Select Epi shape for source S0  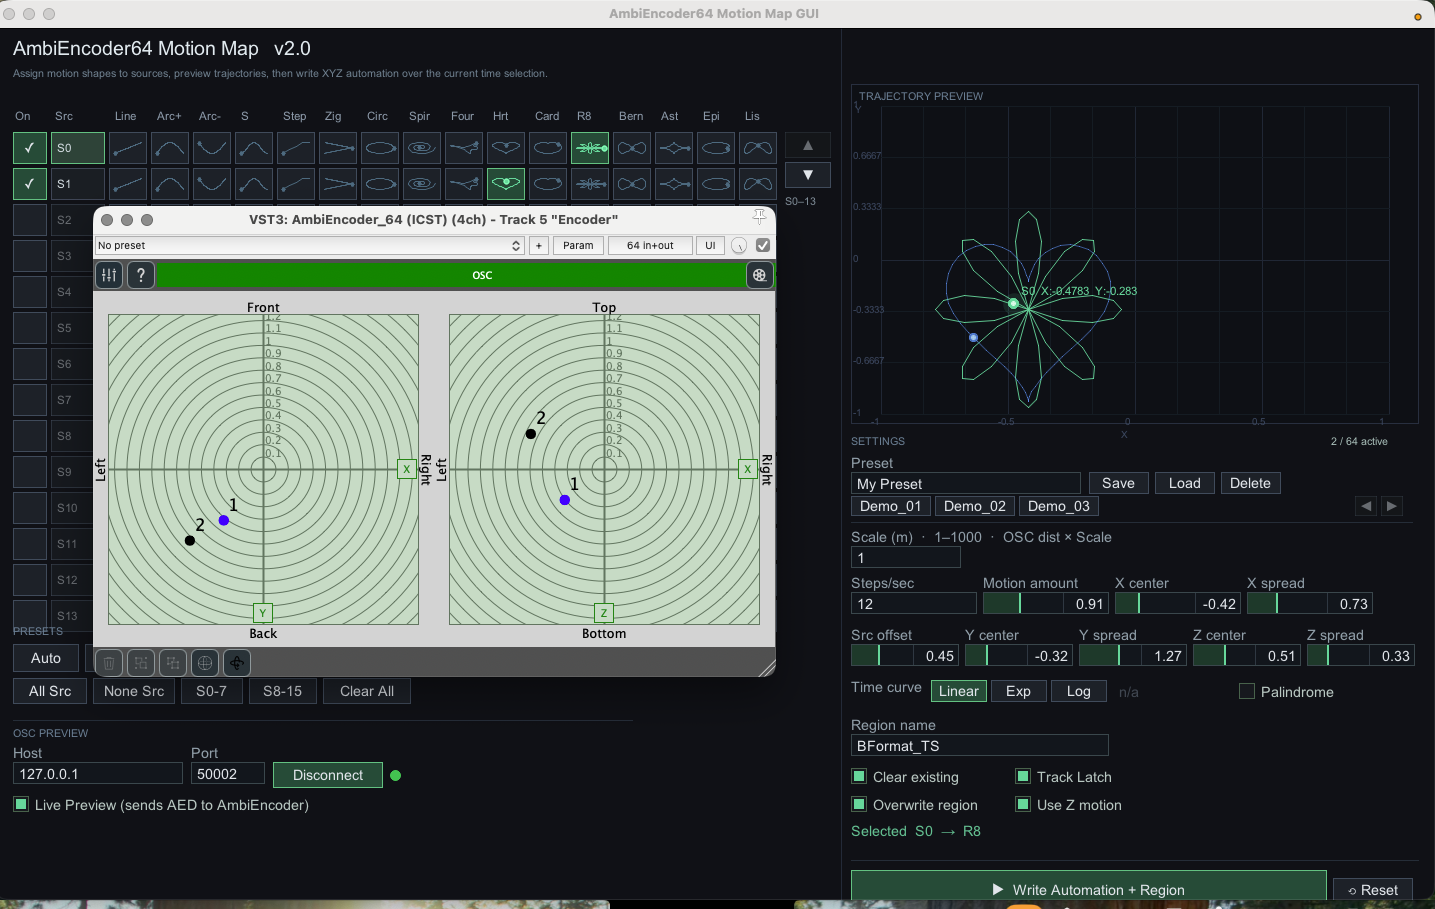[716, 148]
